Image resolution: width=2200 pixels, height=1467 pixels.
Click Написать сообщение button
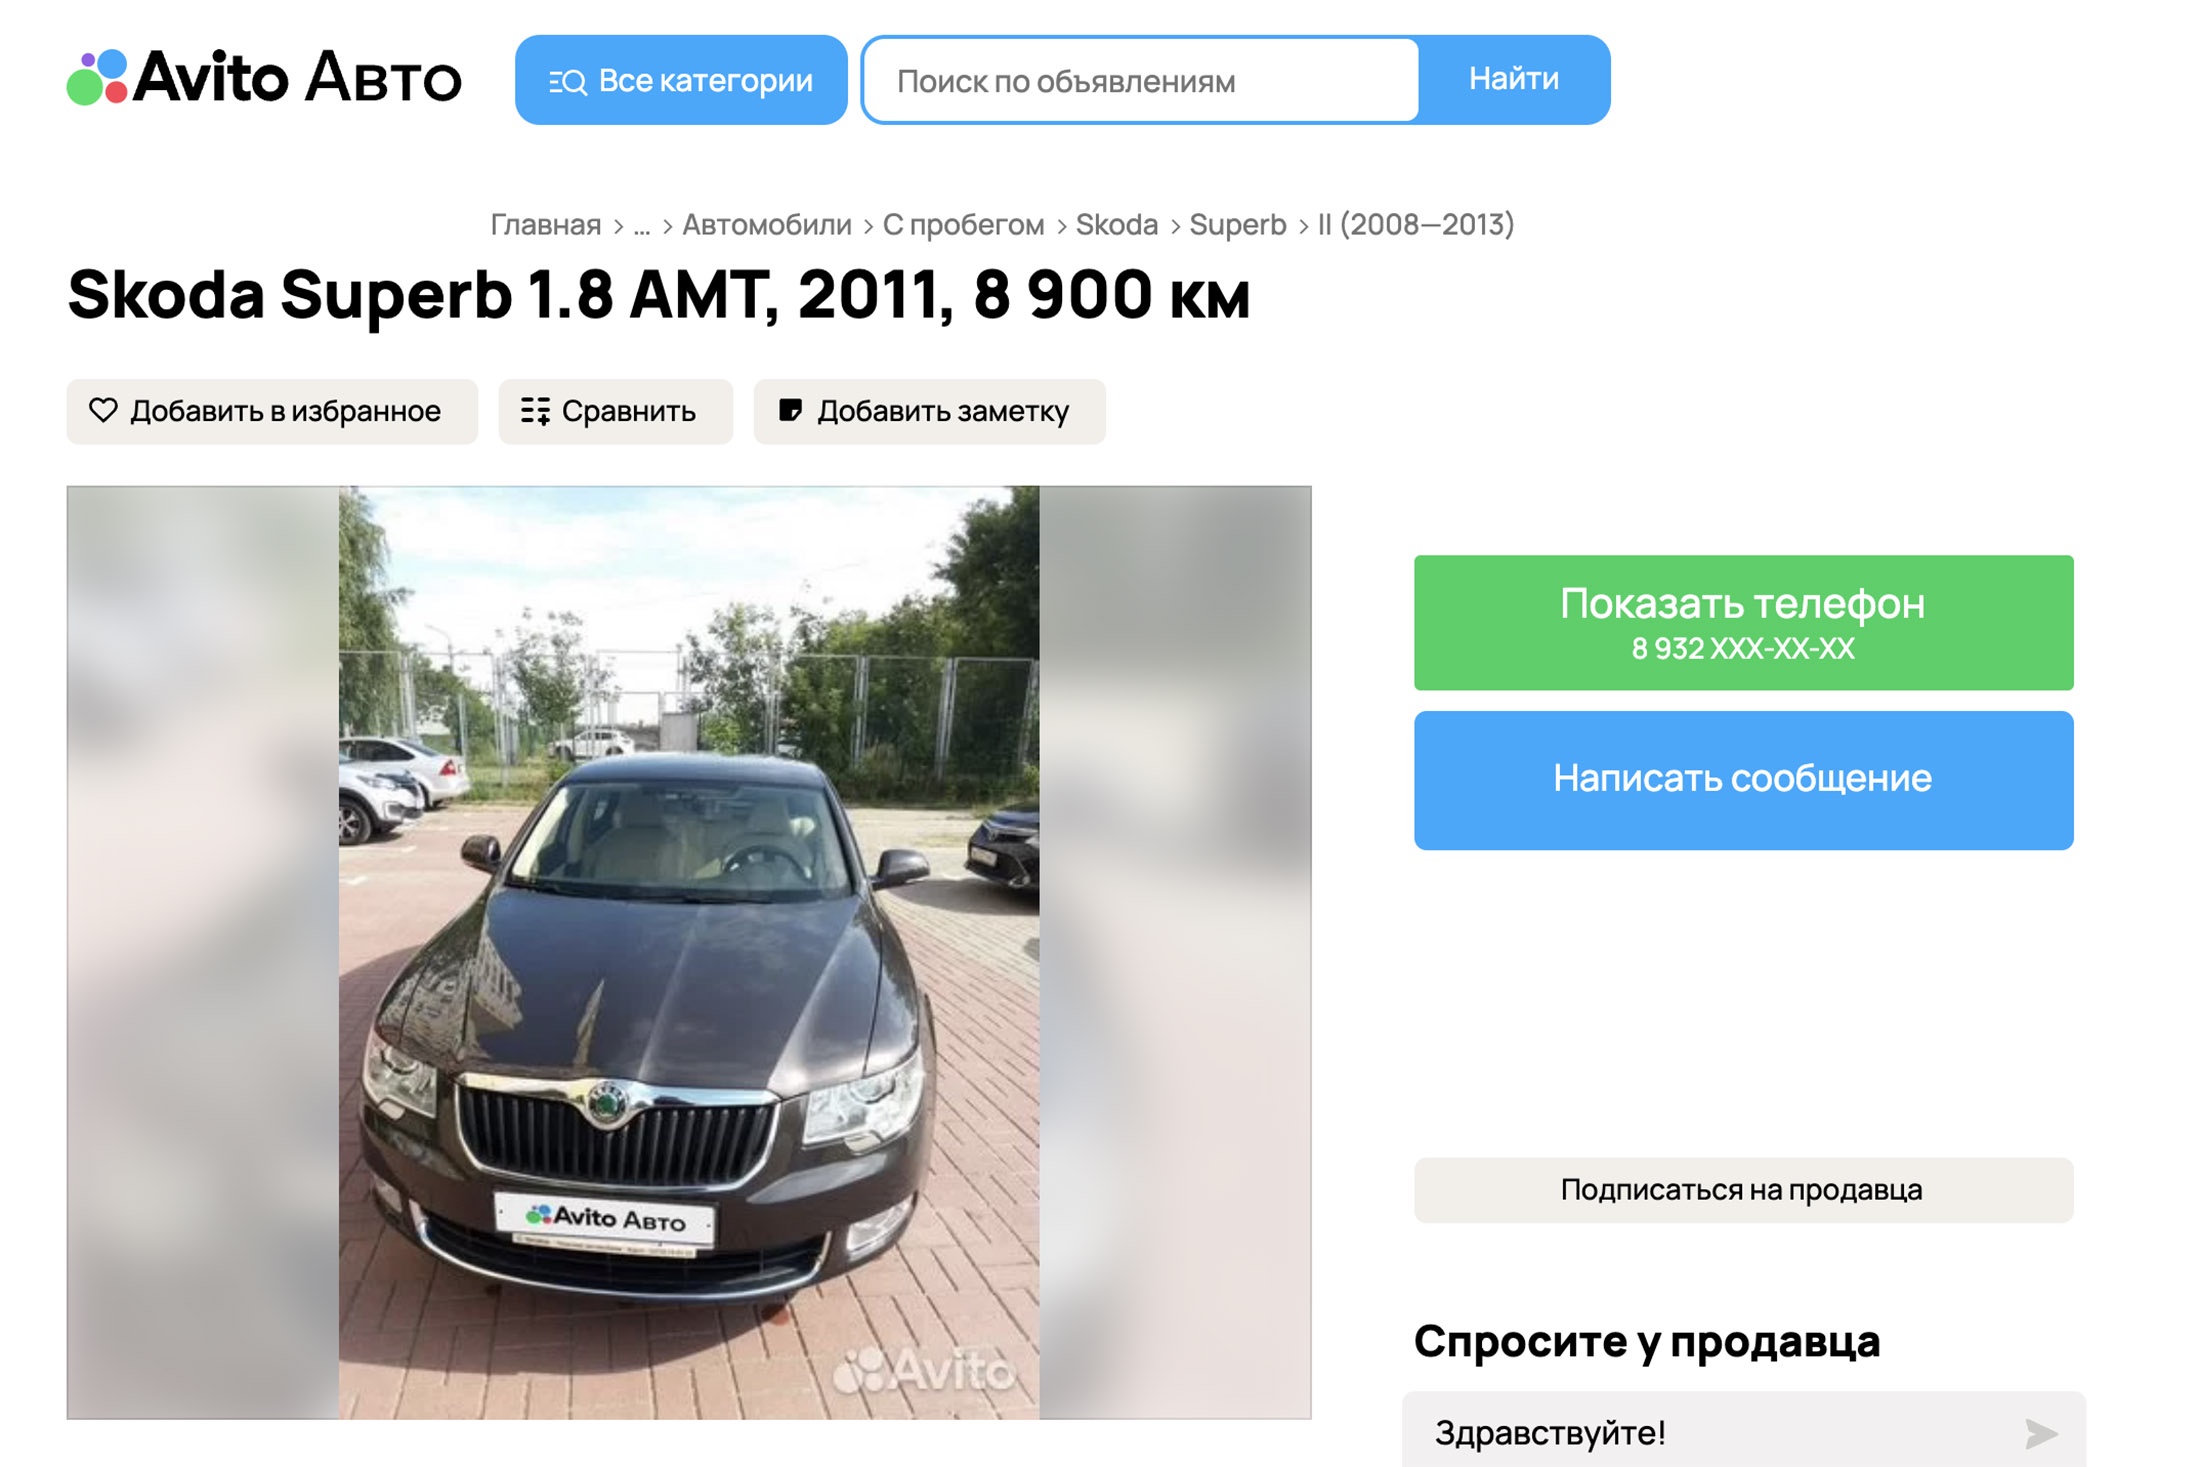tap(1743, 780)
